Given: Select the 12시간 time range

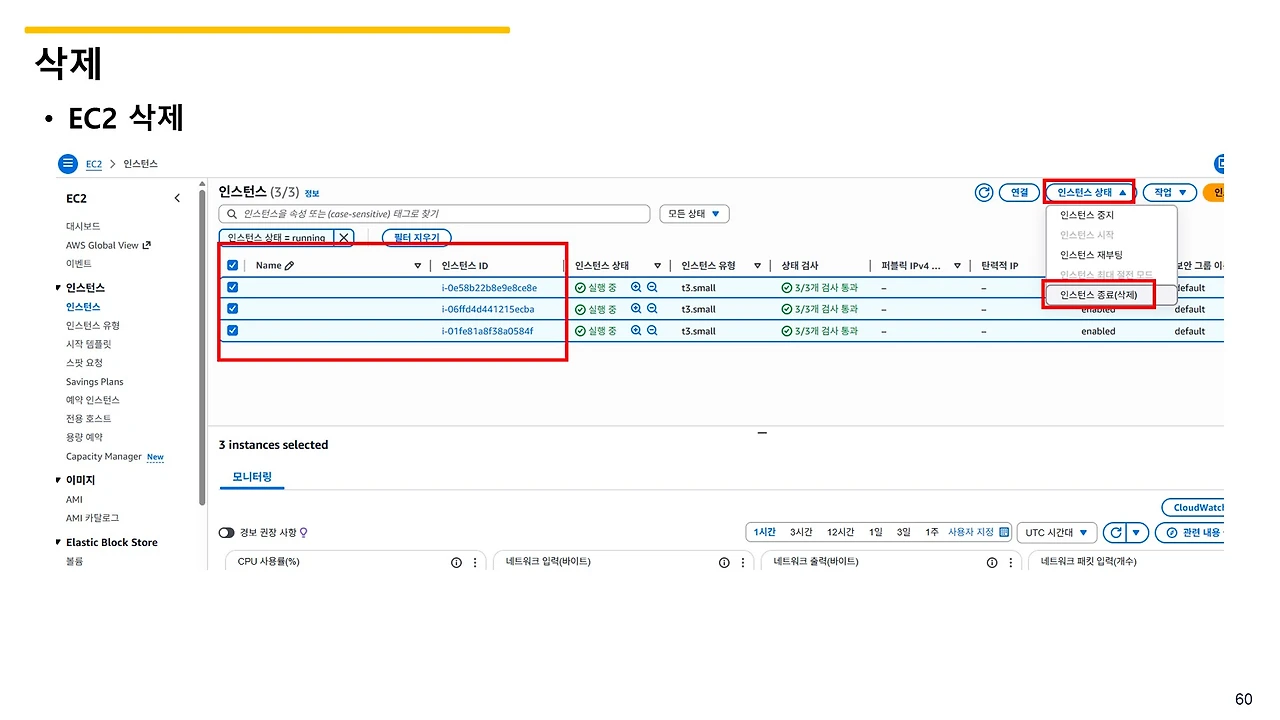Looking at the screenshot, I should point(840,532).
